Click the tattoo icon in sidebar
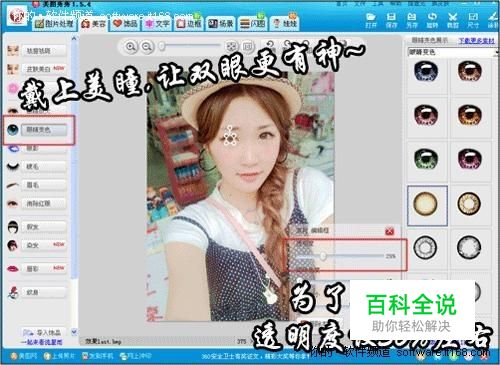 coord(13,292)
